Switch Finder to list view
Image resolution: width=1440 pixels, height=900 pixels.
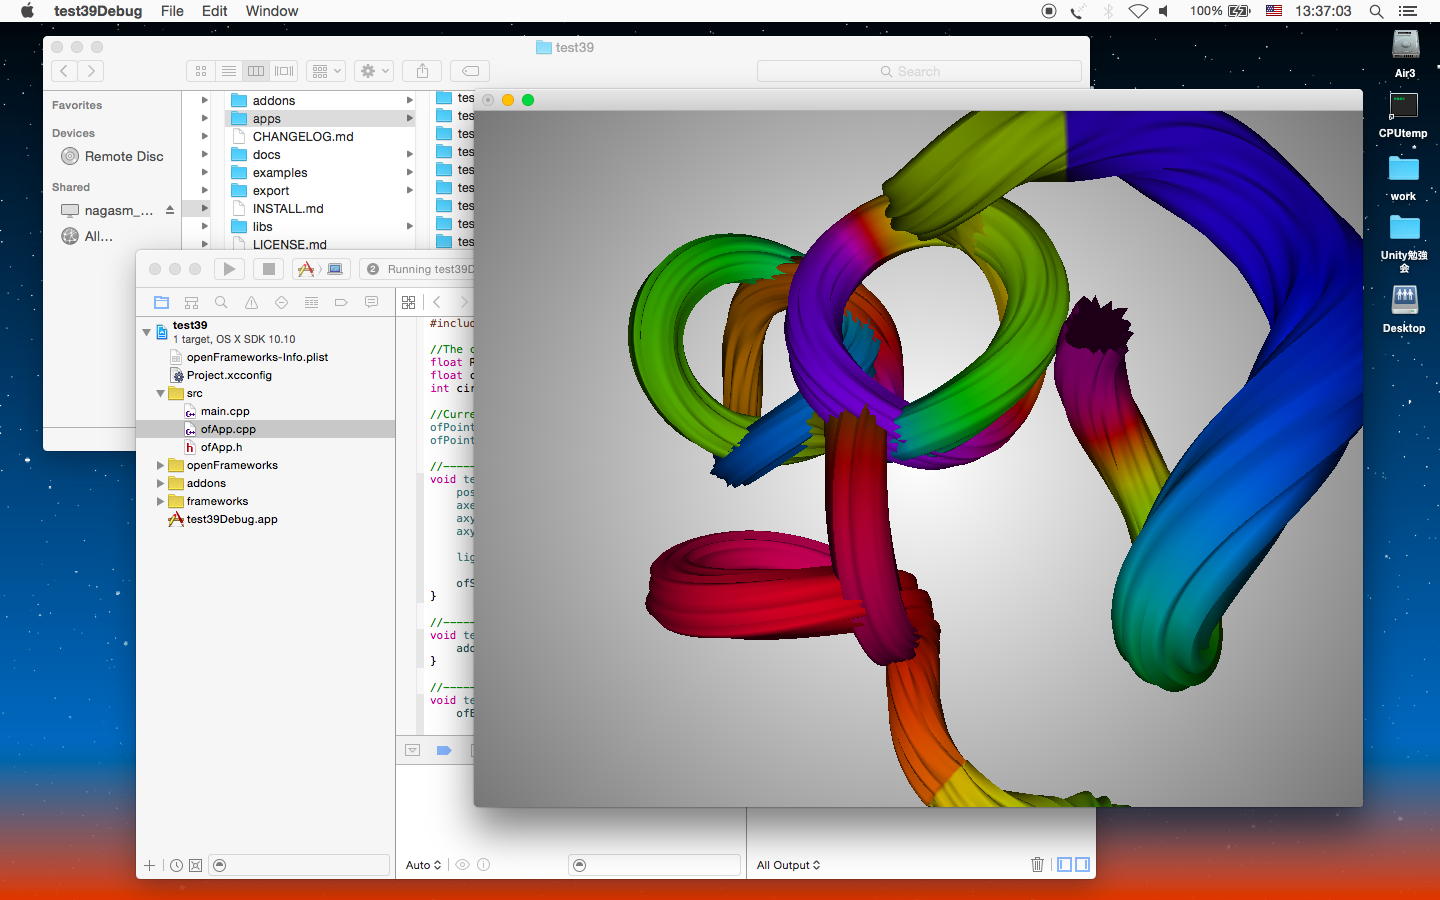(x=229, y=71)
